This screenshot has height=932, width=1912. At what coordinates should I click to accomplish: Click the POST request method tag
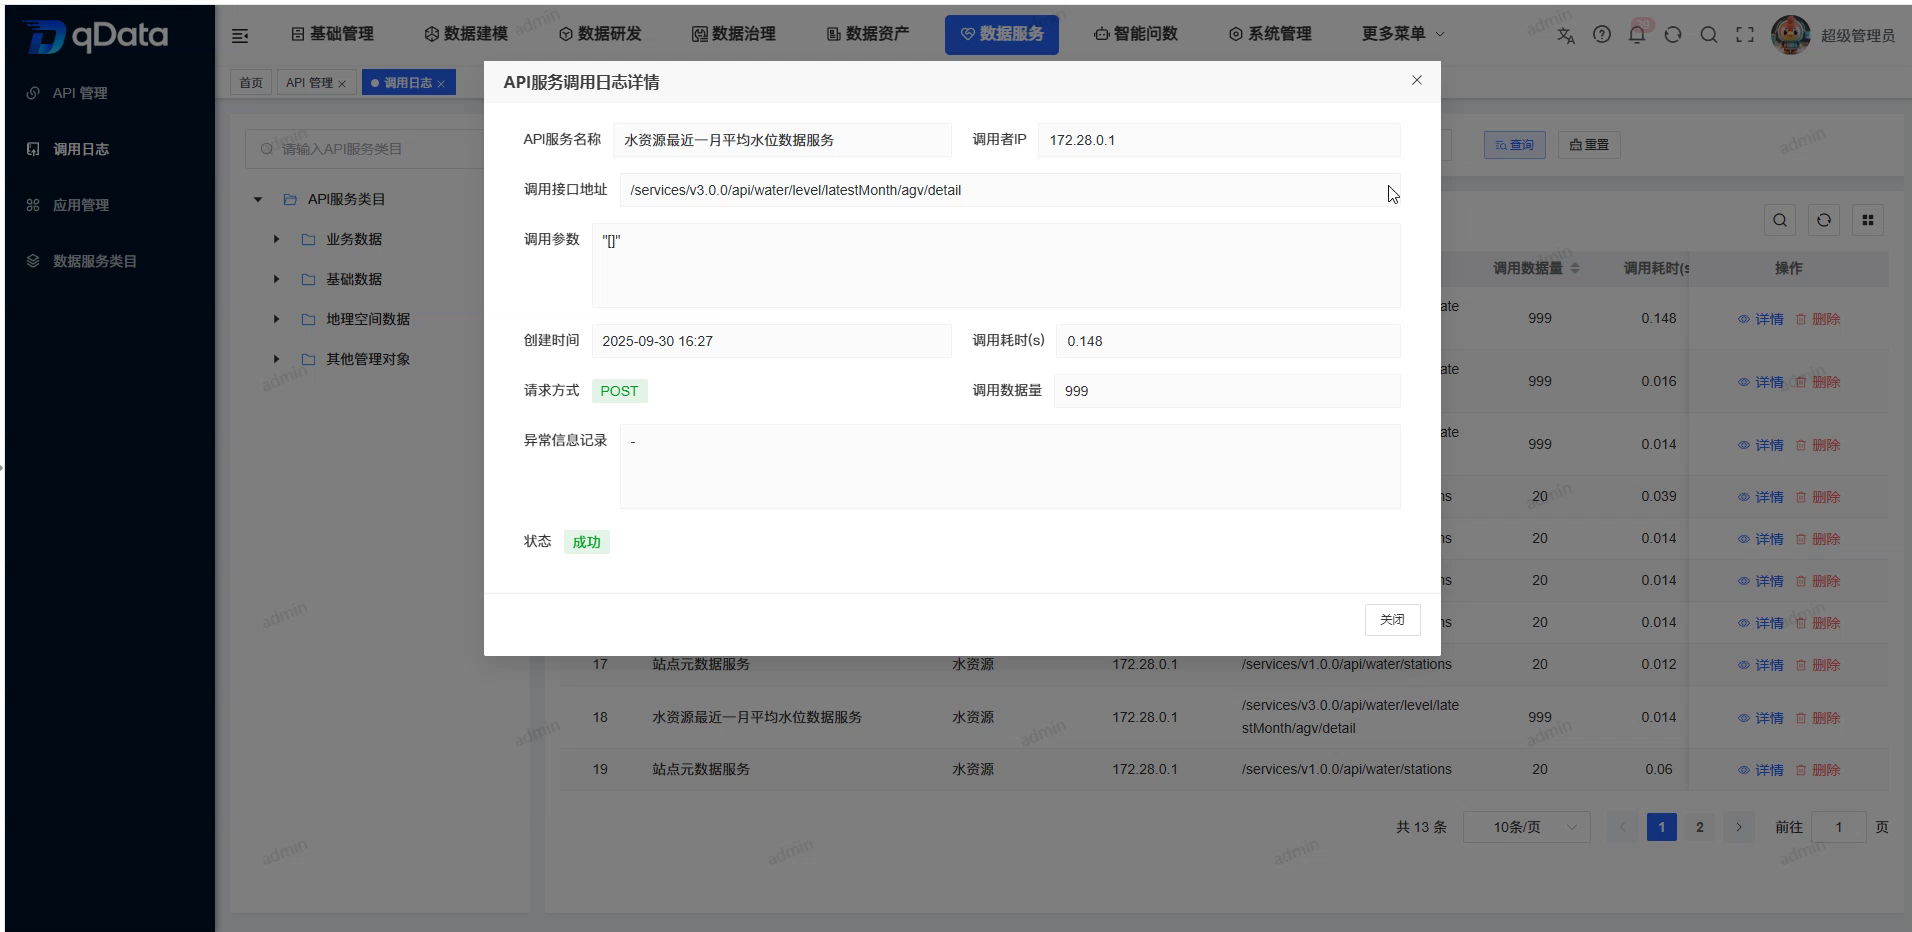coord(619,391)
